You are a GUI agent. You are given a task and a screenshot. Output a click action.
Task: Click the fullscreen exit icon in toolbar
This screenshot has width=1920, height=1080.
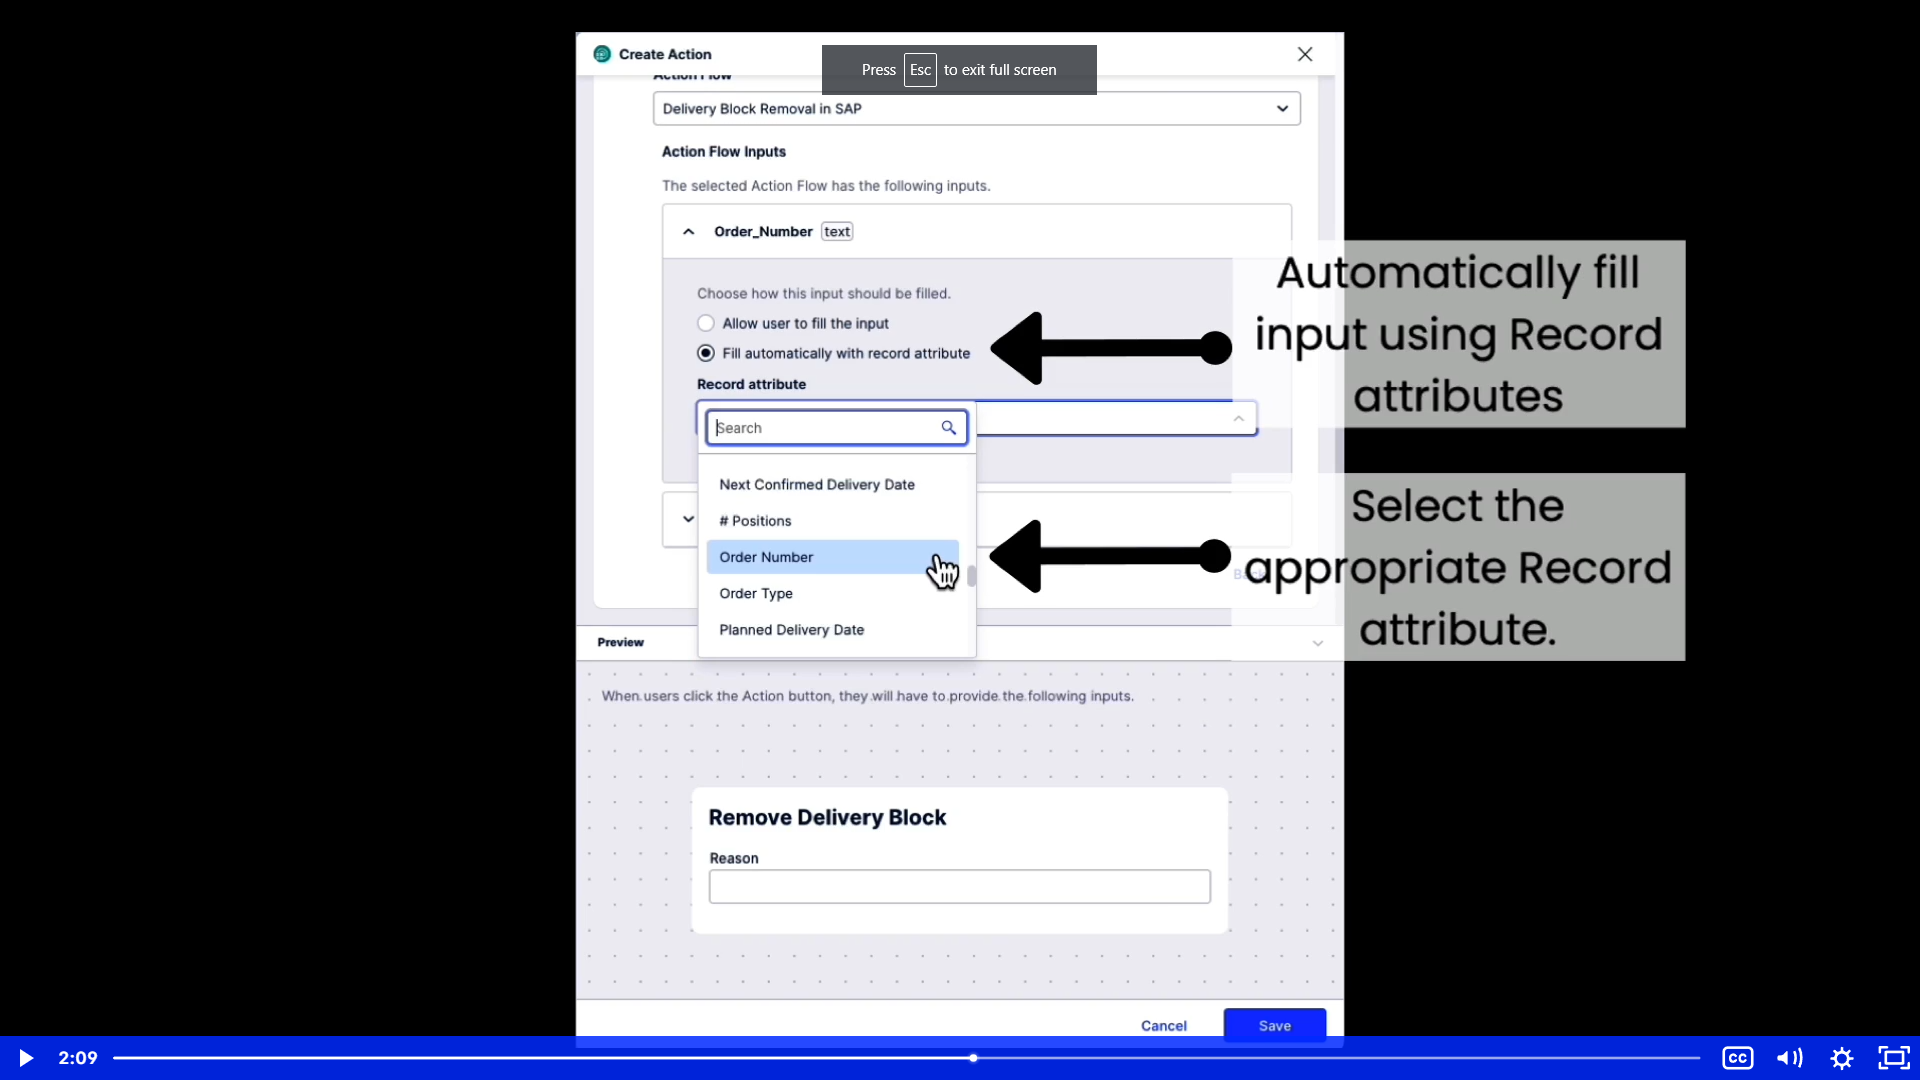(x=1894, y=1058)
